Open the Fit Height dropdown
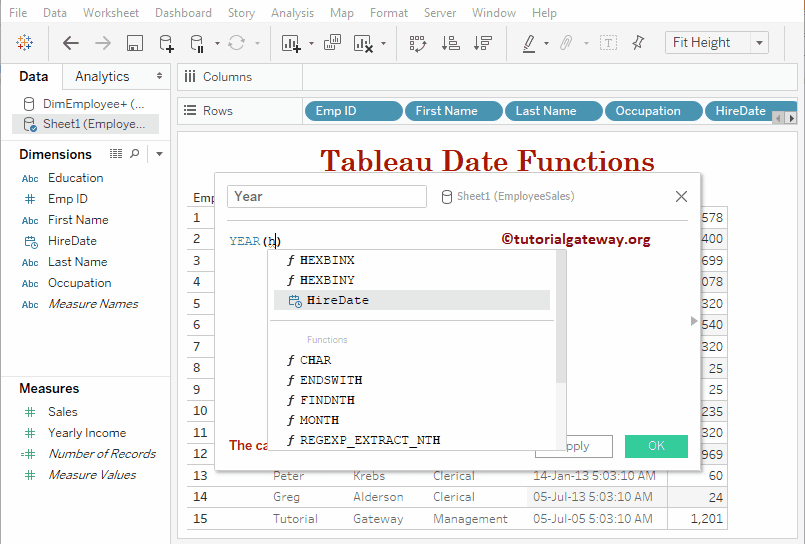 coord(759,43)
